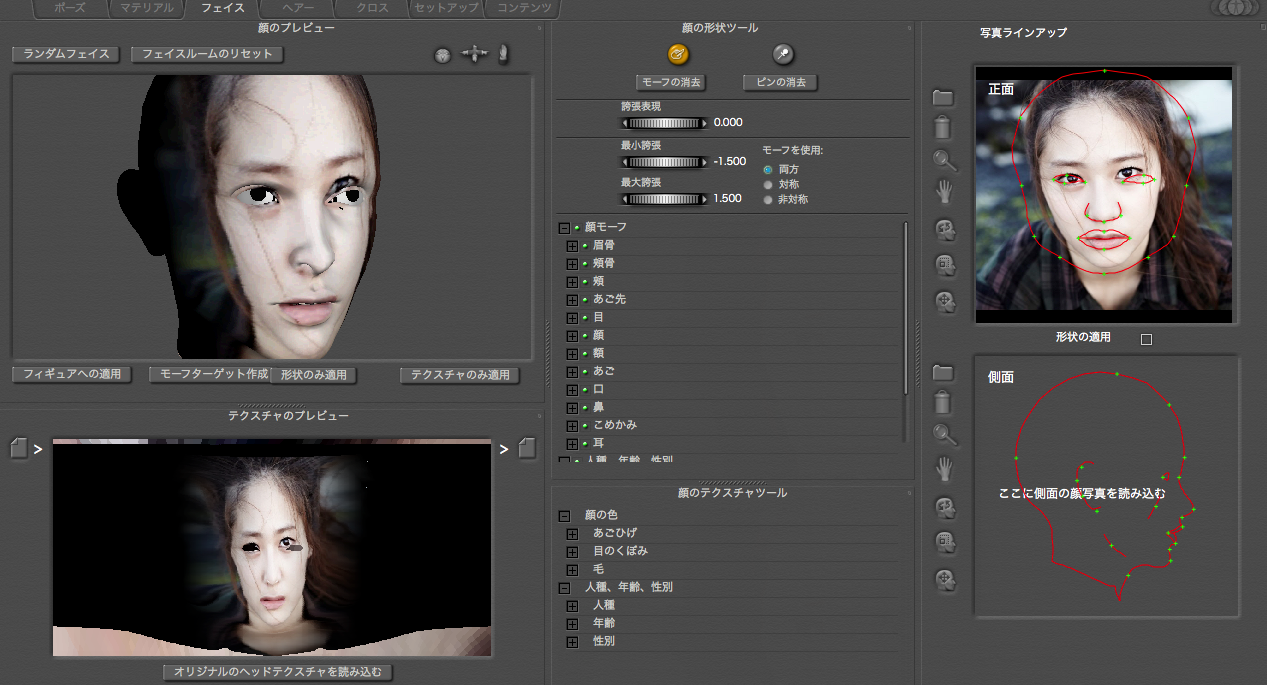Expand the 眉骨 morph group

point(572,245)
